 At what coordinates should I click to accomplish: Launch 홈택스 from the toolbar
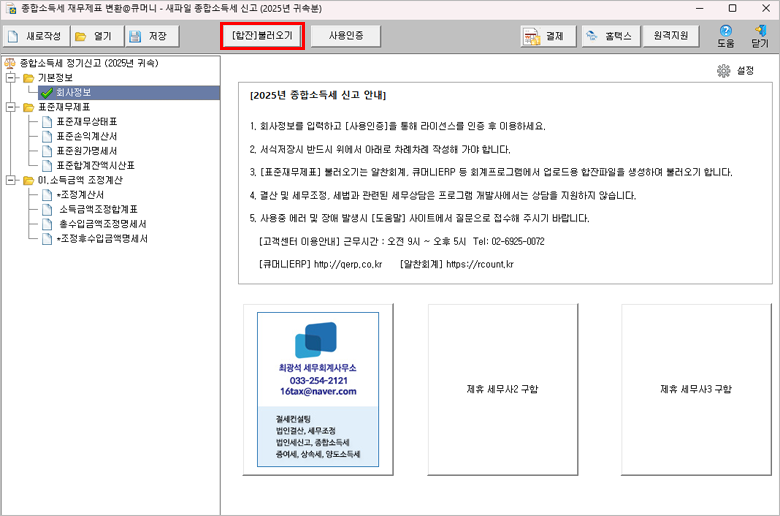coord(610,36)
